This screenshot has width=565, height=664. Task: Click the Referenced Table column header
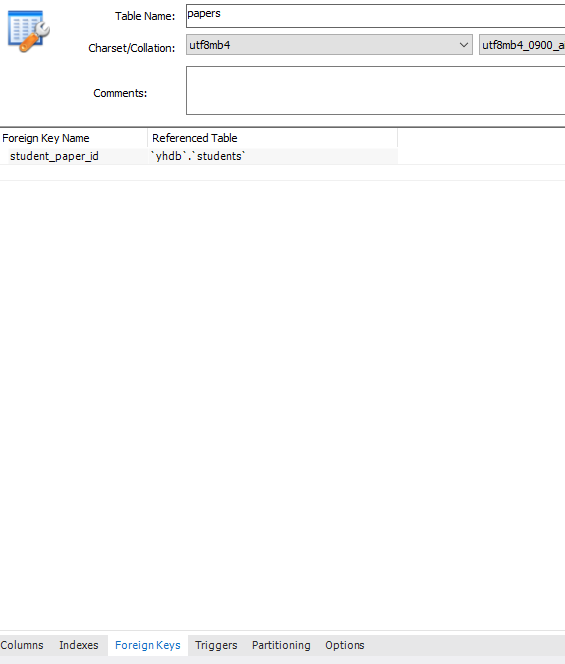coord(273,138)
